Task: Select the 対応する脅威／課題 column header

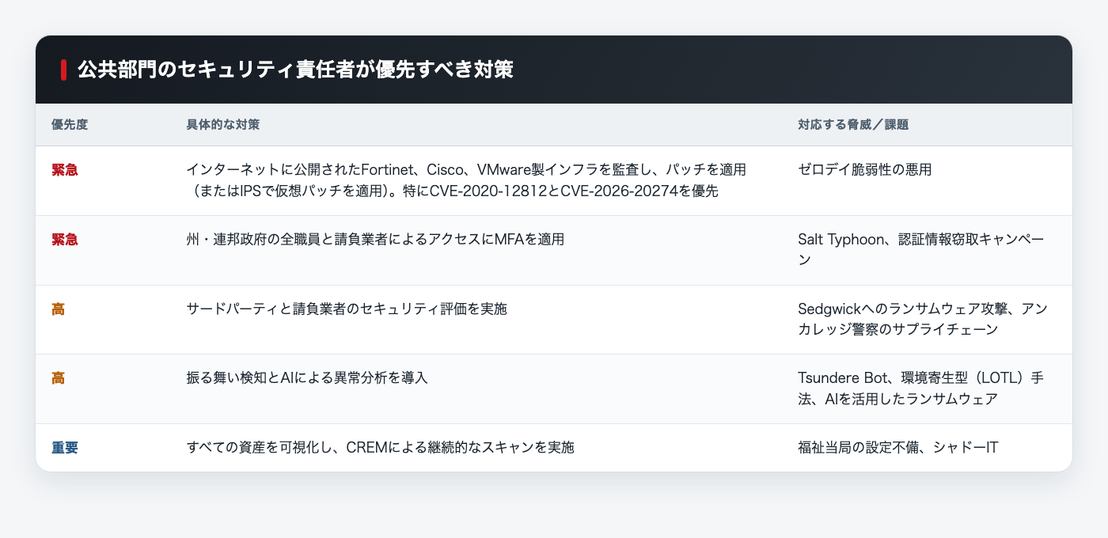Action: tap(853, 124)
